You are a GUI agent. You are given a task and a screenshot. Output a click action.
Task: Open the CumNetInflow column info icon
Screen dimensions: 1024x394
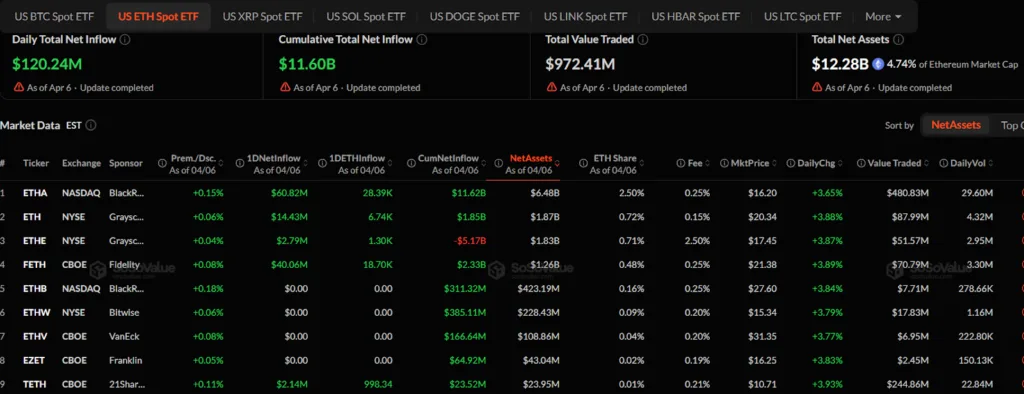(410, 163)
